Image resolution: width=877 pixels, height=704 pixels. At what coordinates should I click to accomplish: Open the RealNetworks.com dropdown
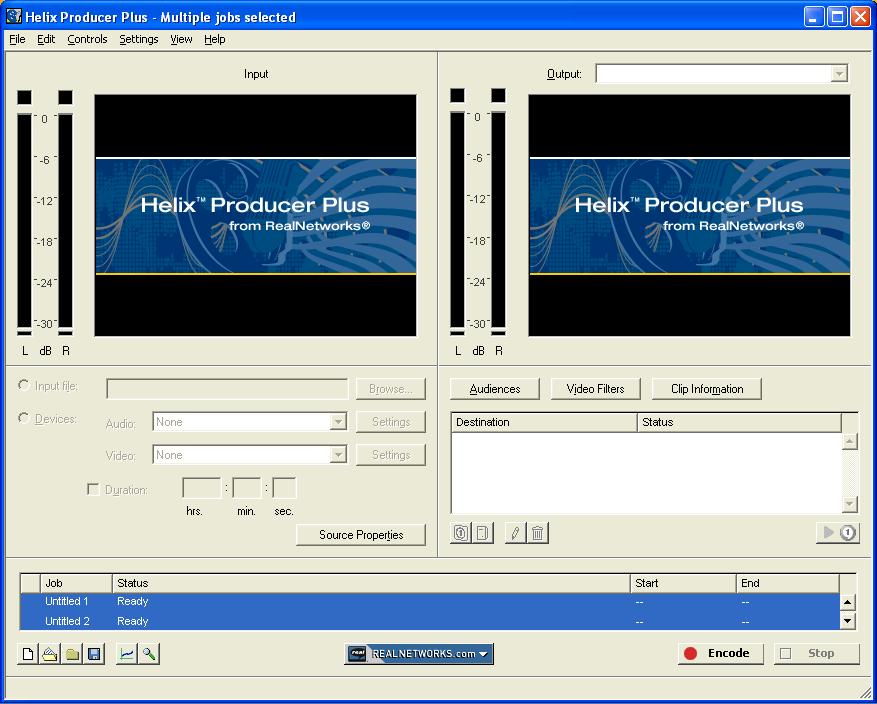(419, 654)
